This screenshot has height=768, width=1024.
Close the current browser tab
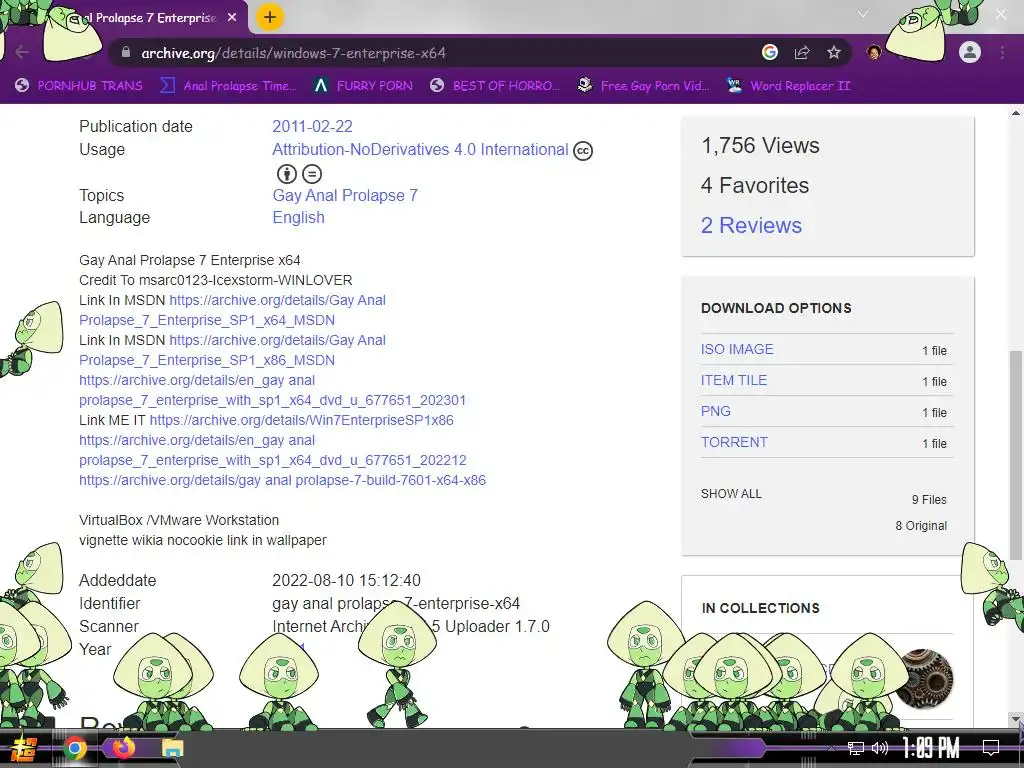[232, 18]
